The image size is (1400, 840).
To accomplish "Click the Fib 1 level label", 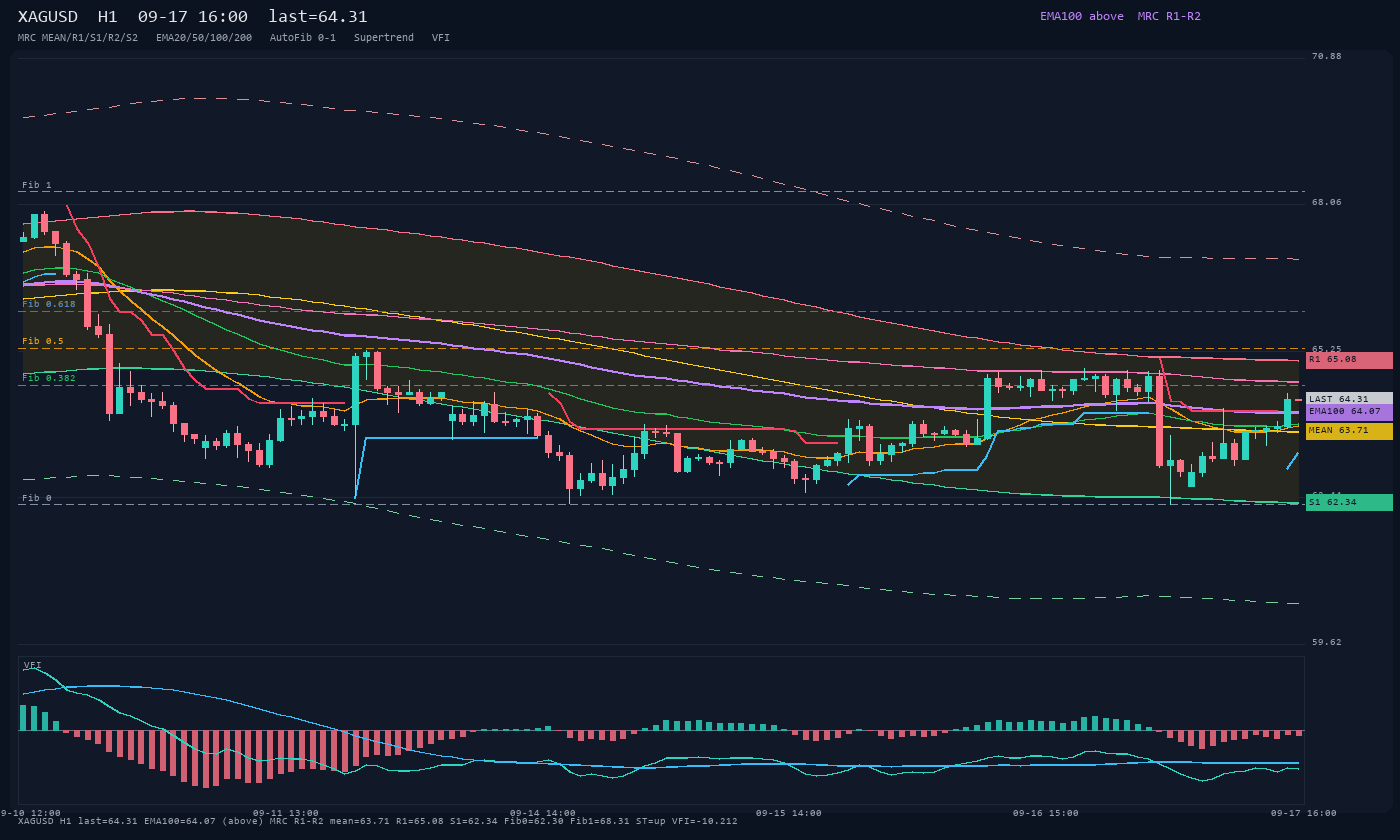I will pos(37,185).
